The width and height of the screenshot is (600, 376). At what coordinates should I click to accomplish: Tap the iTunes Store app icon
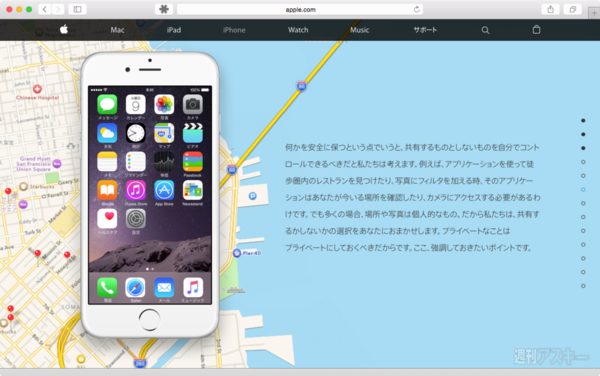(135, 190)
